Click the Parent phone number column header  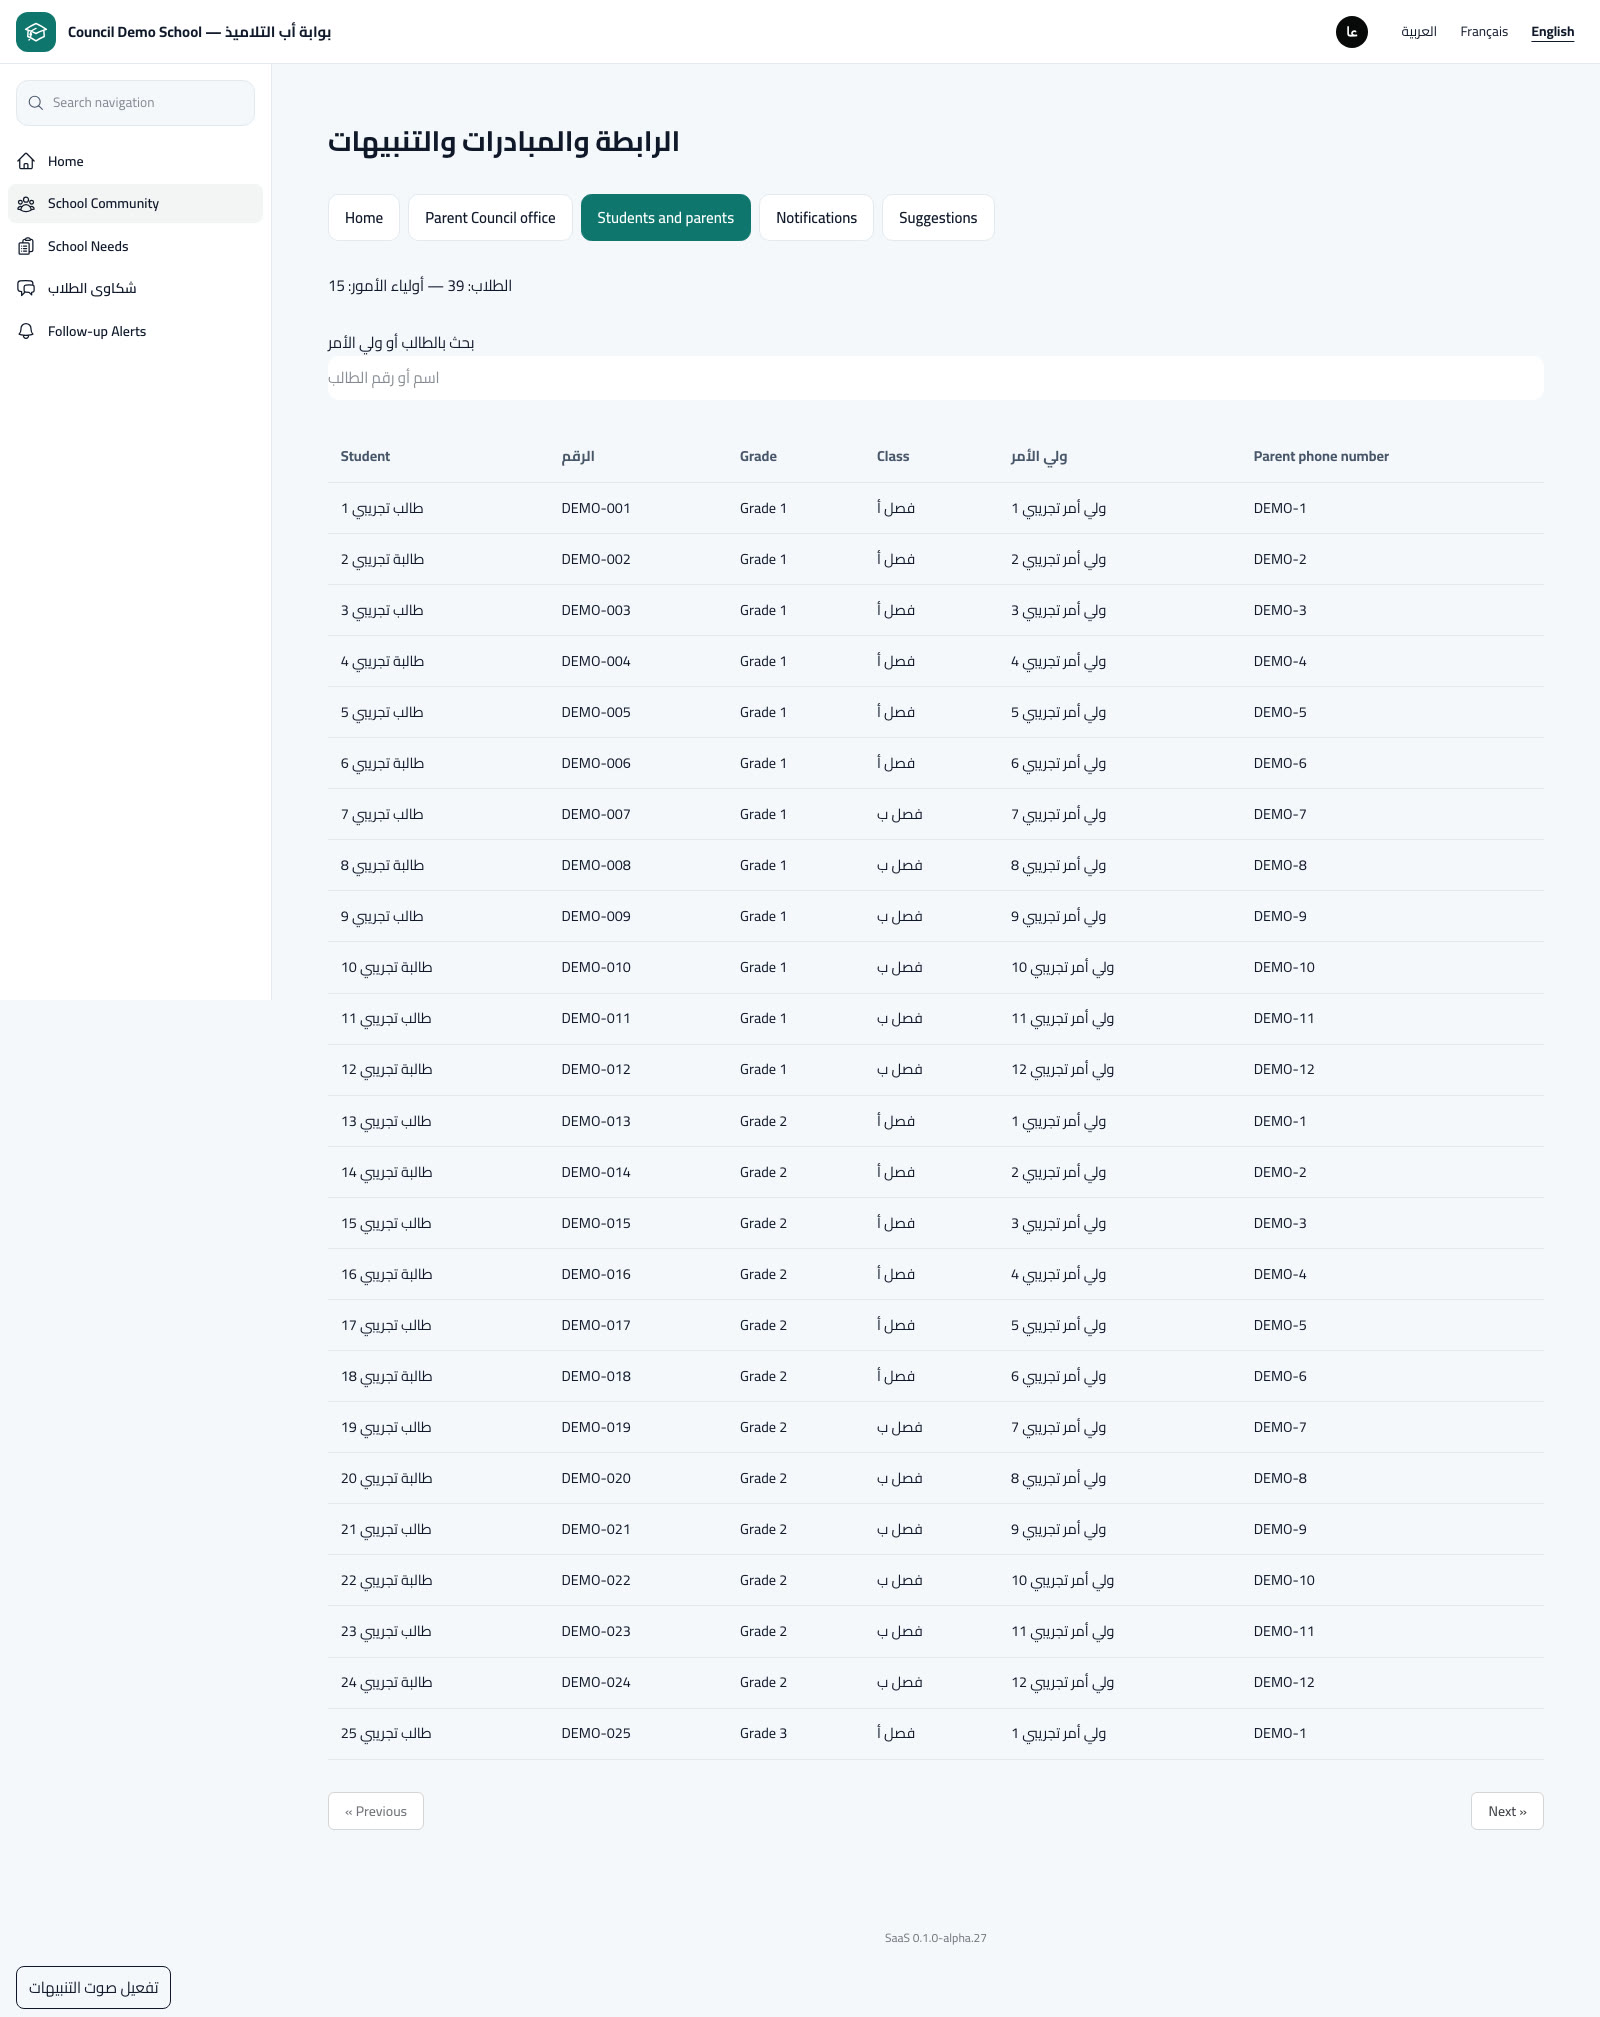tap(1321, 456)
